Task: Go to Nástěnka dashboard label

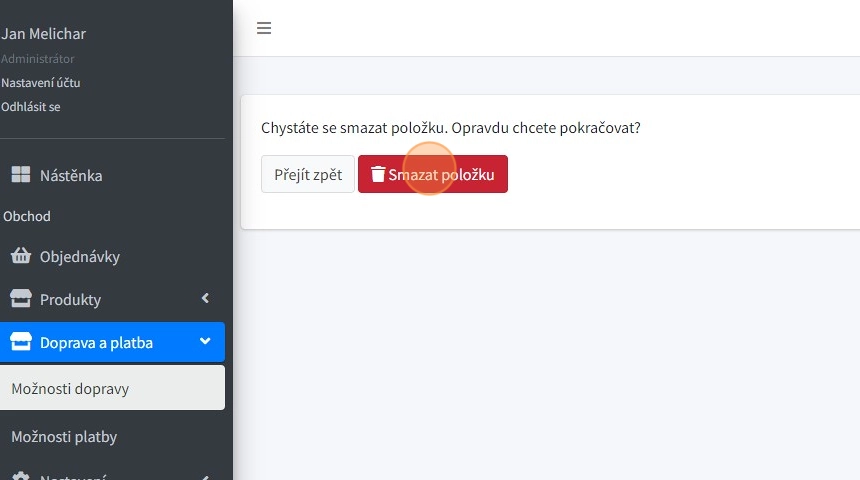Action: (71, 176)
